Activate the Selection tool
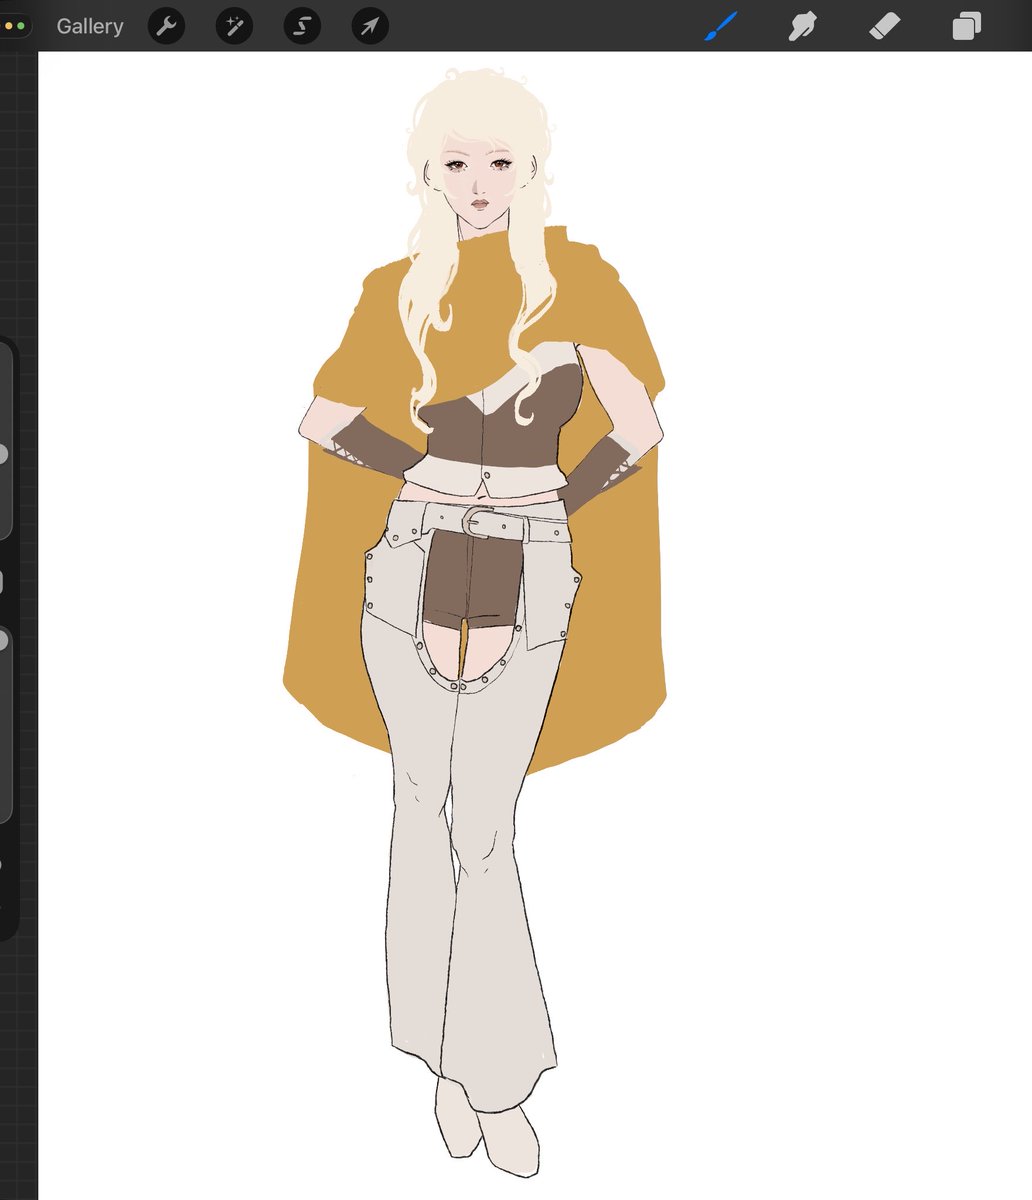 (302, 26)
